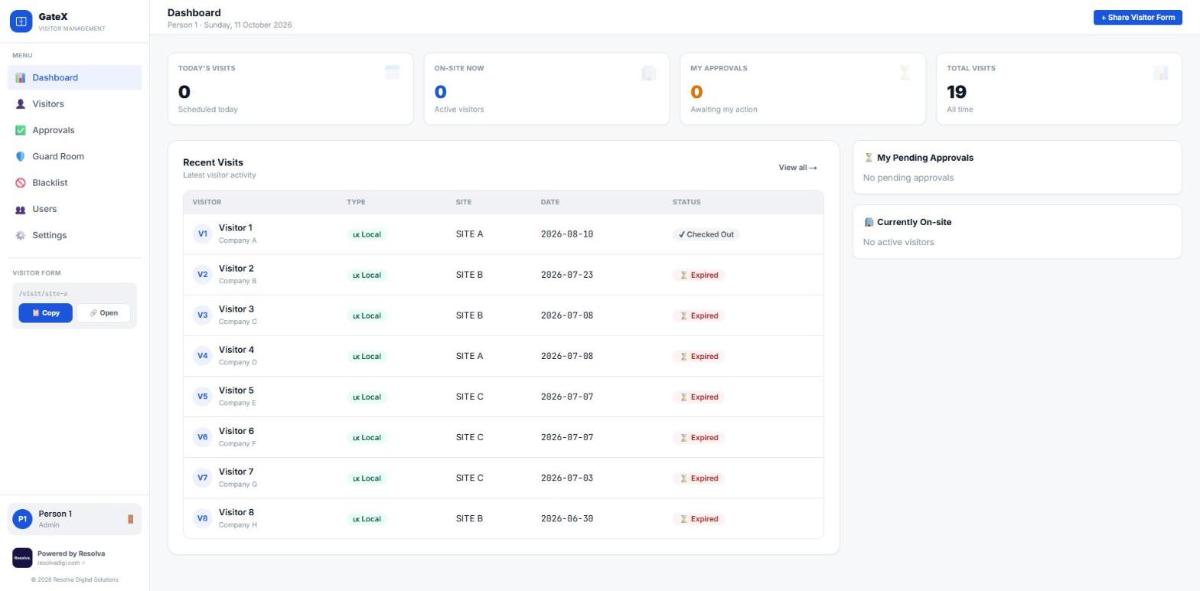Click the Users people icon
Viewport: 1200px width, 591px height.
pyautogui.click(x=21, y=209)
